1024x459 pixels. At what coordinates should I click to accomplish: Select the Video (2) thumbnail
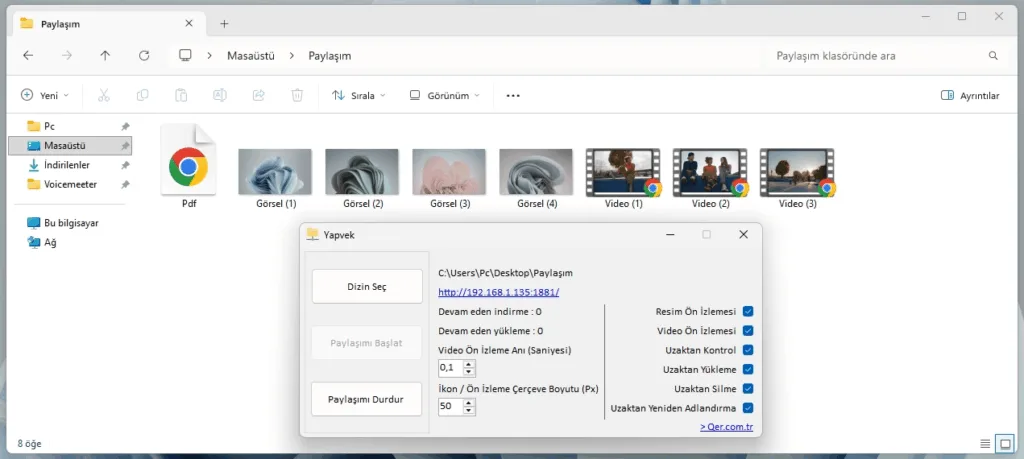pos(710,173)
